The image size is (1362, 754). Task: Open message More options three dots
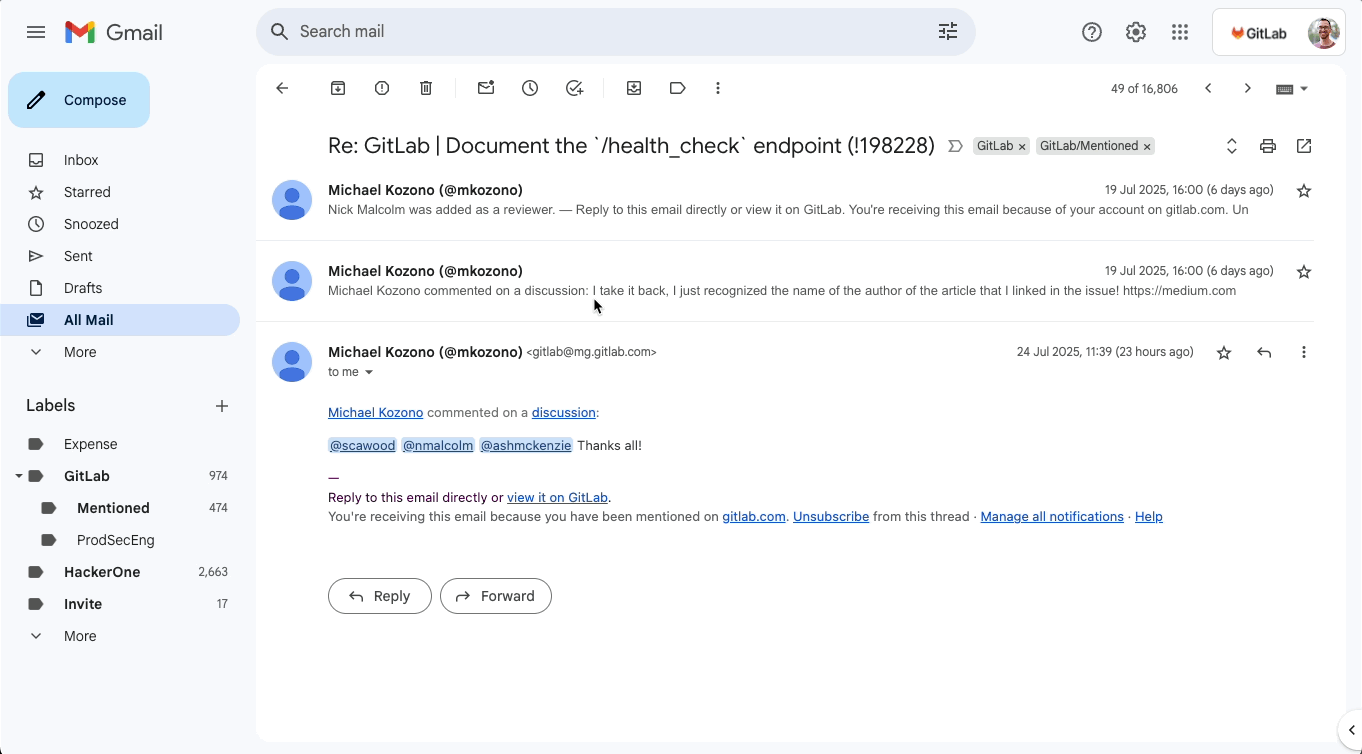1304,352
